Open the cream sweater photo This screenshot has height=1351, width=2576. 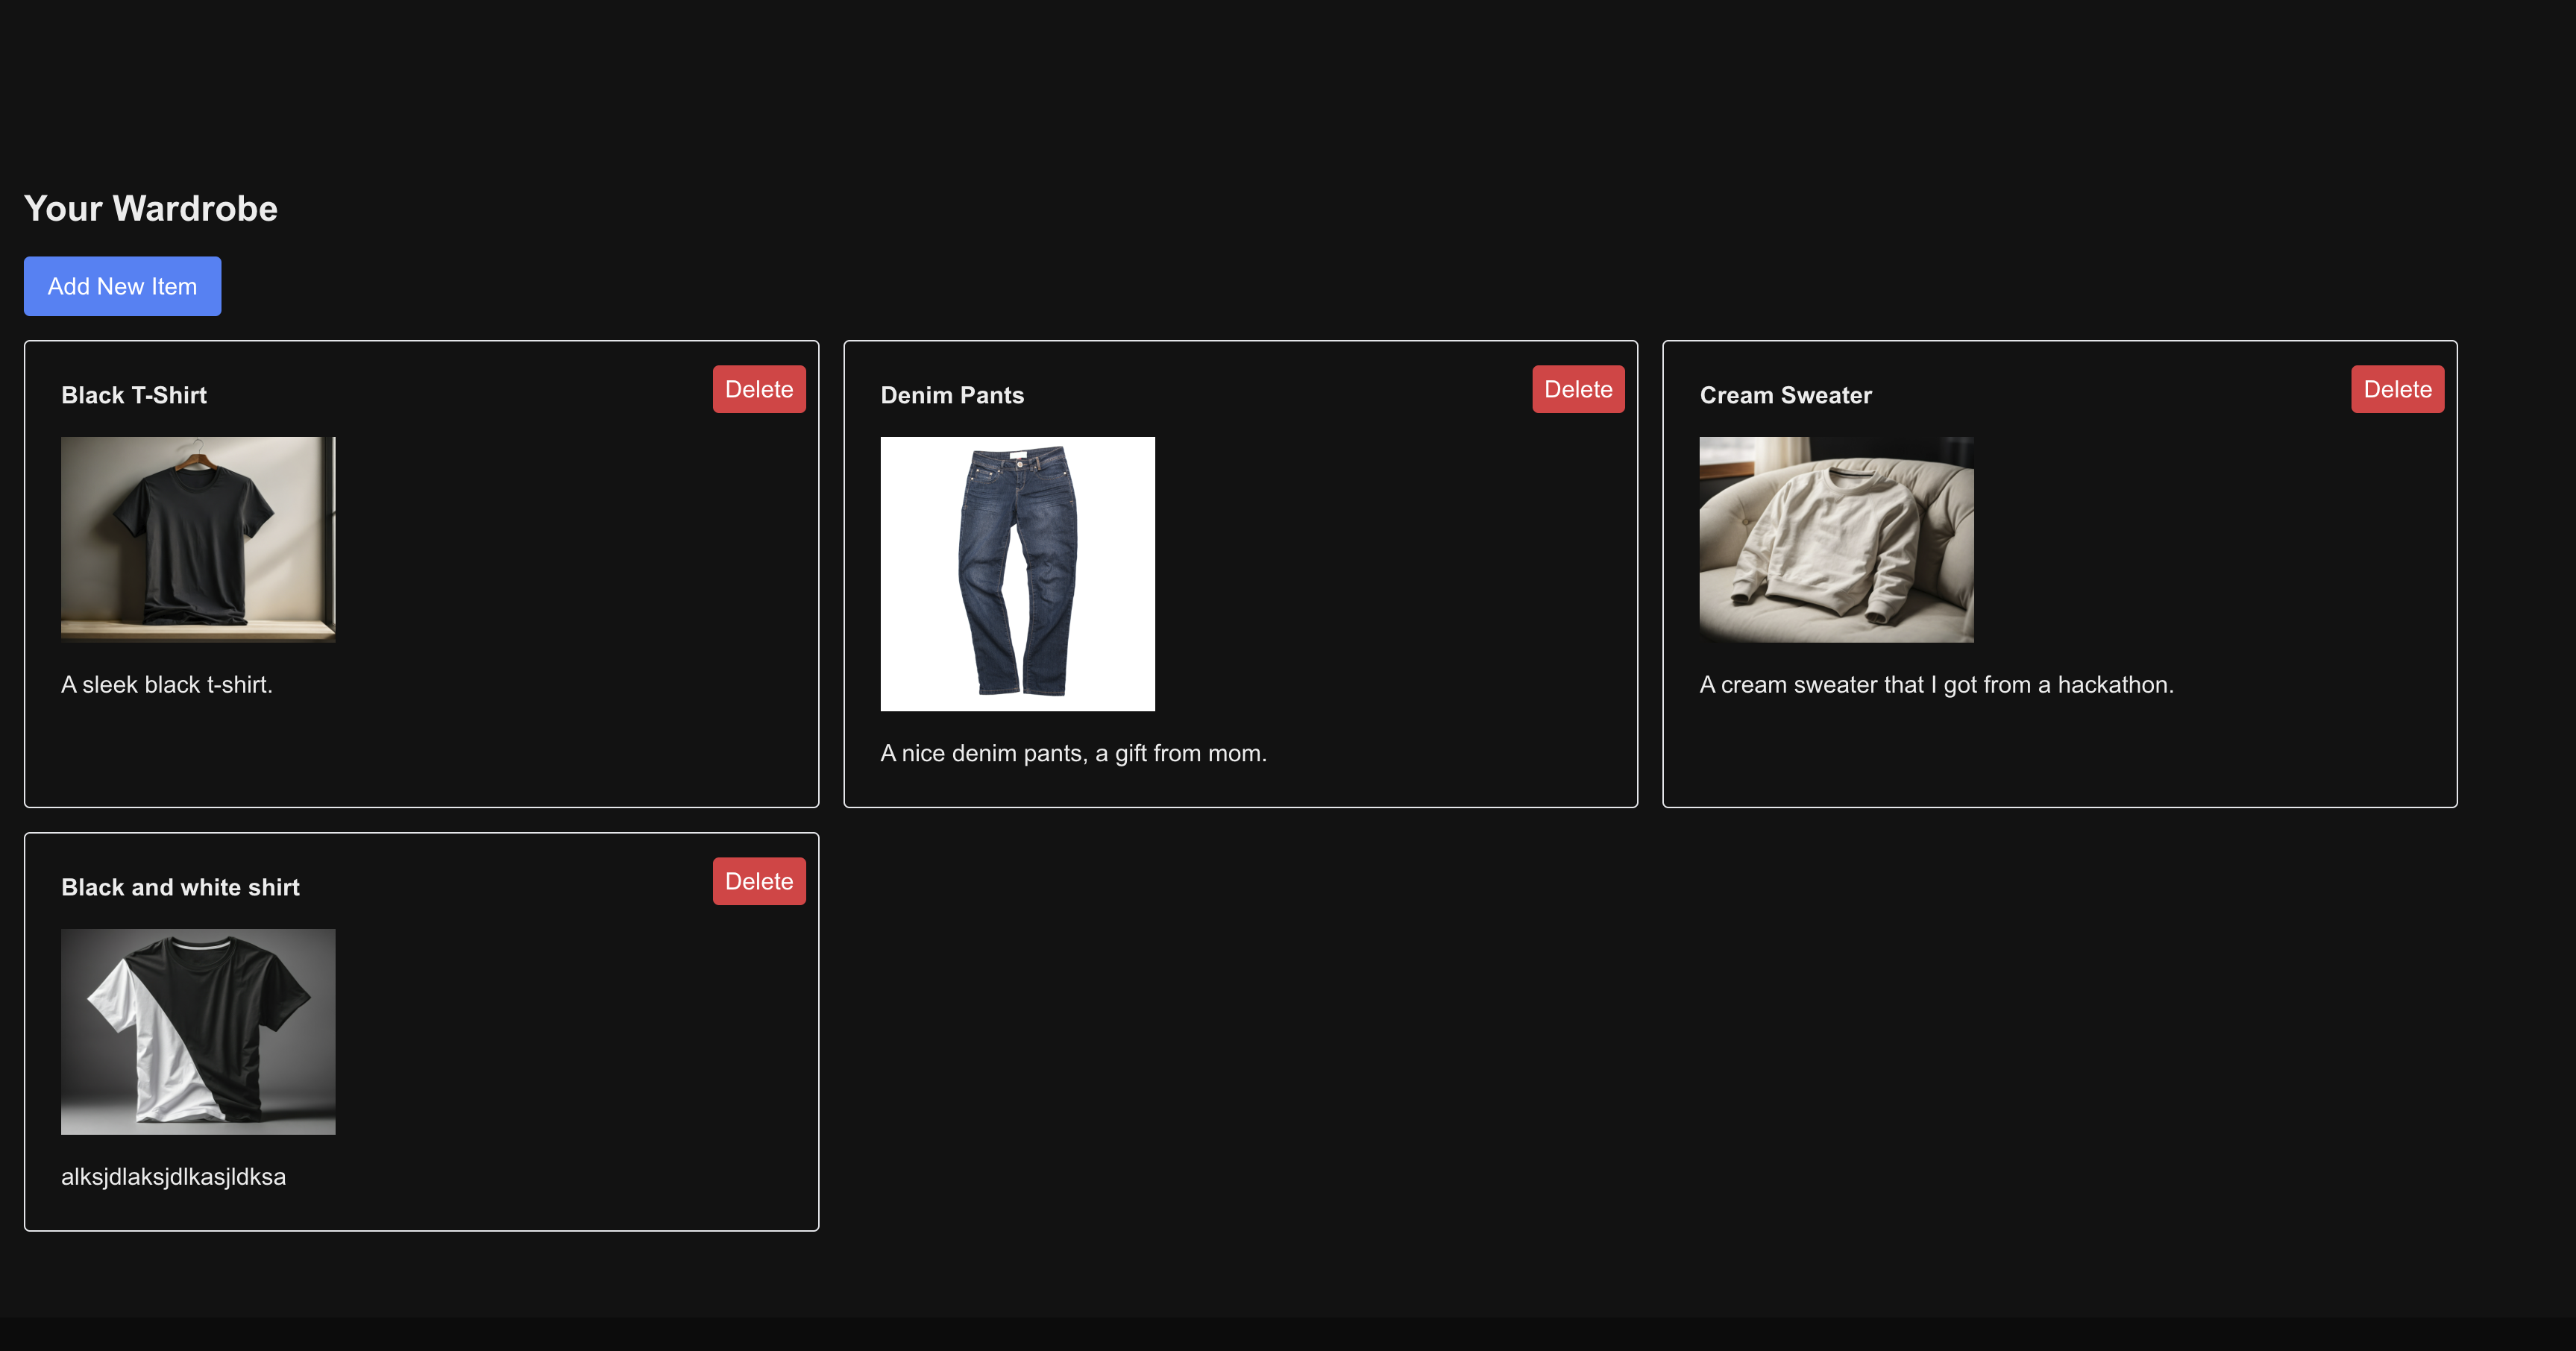(x=1836, y=539)
